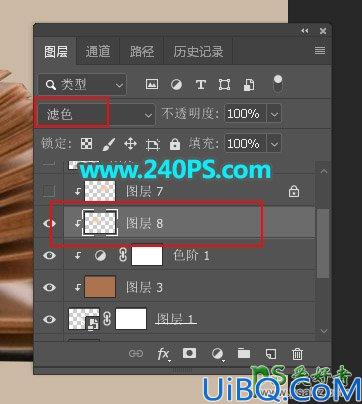Viewport: 362px width, 404px height.
Task: Toggle mask link on 色阶 1
Action: (123, 256)
